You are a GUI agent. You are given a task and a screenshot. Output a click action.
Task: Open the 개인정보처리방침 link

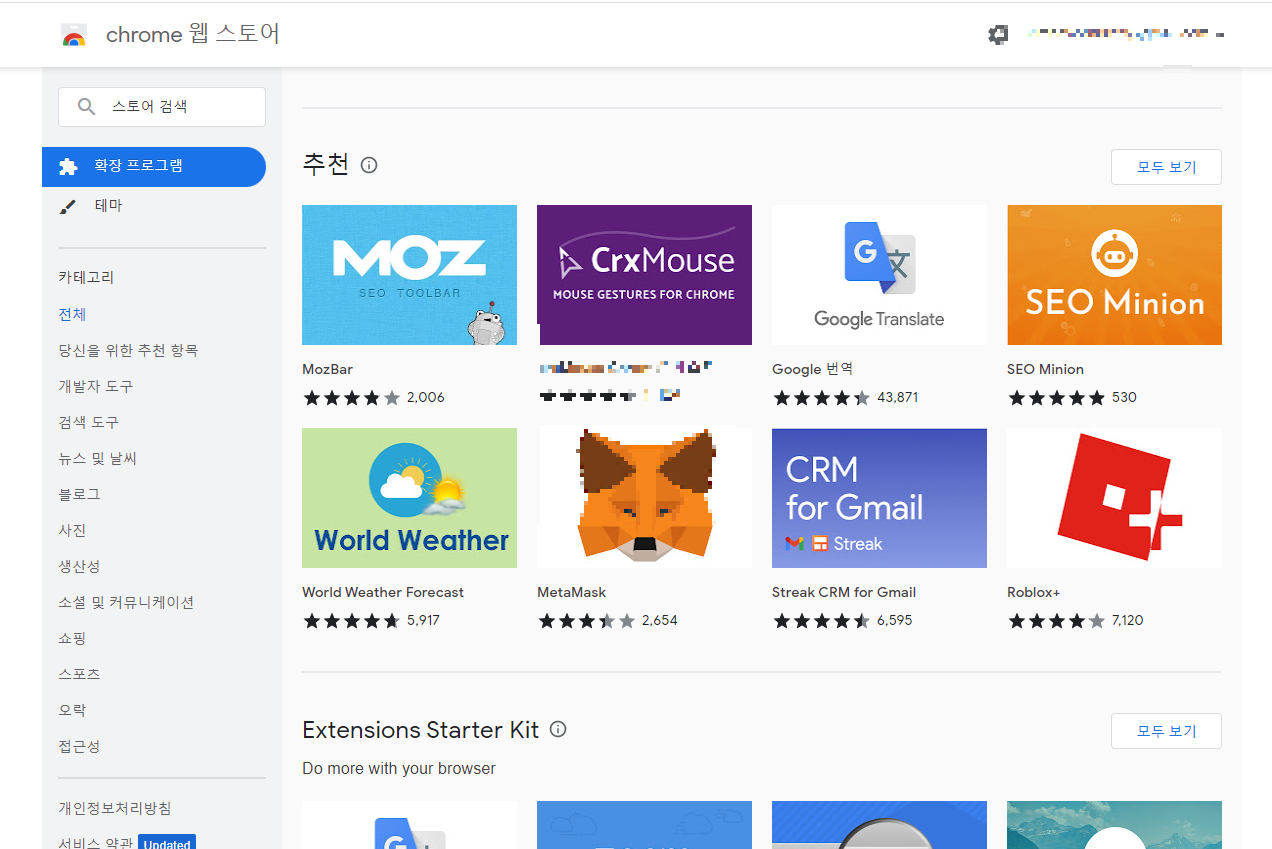tap(115, 808)
